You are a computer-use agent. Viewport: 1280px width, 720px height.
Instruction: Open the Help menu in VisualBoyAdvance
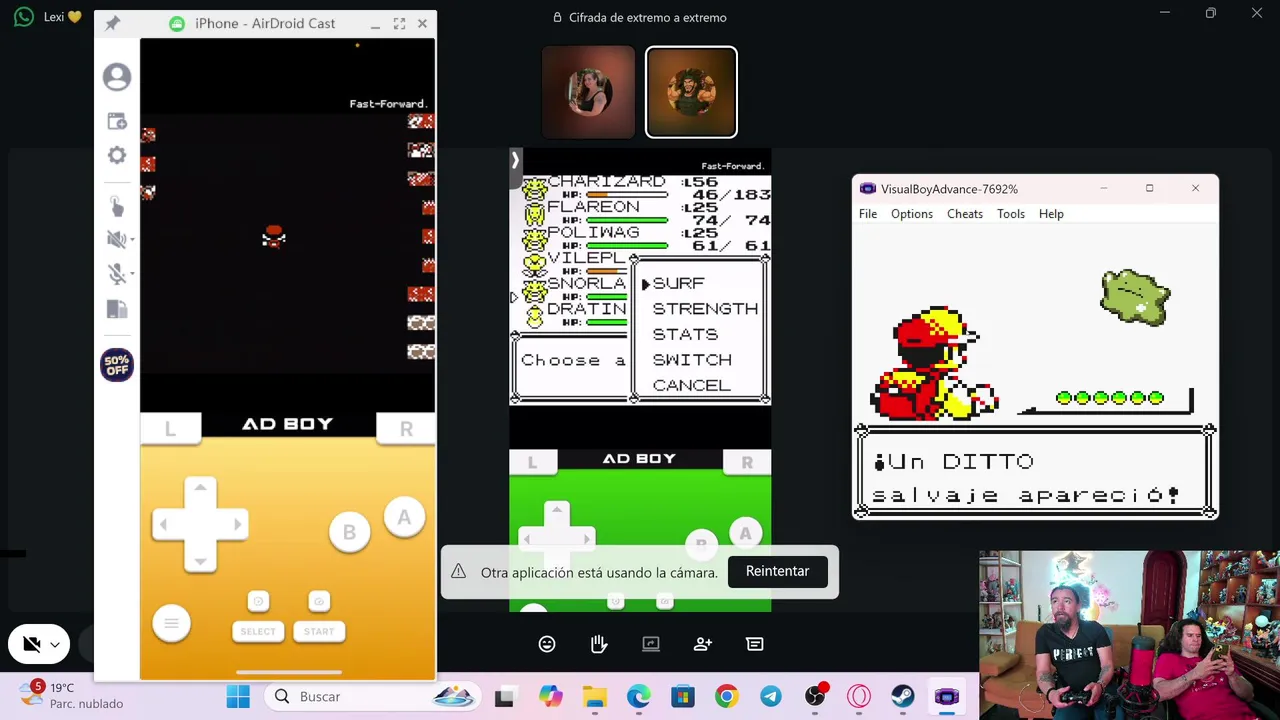click(x=1051, y=214)
